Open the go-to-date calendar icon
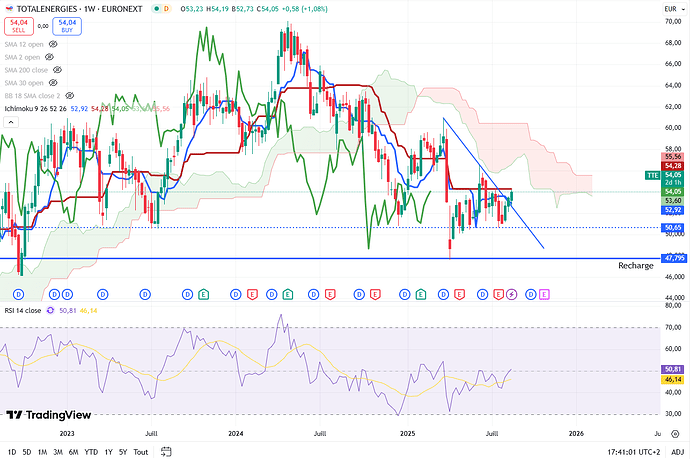Image resolution: width=690 pixels, height=459 pixels. pyautogui.click(x=166, y=452)
